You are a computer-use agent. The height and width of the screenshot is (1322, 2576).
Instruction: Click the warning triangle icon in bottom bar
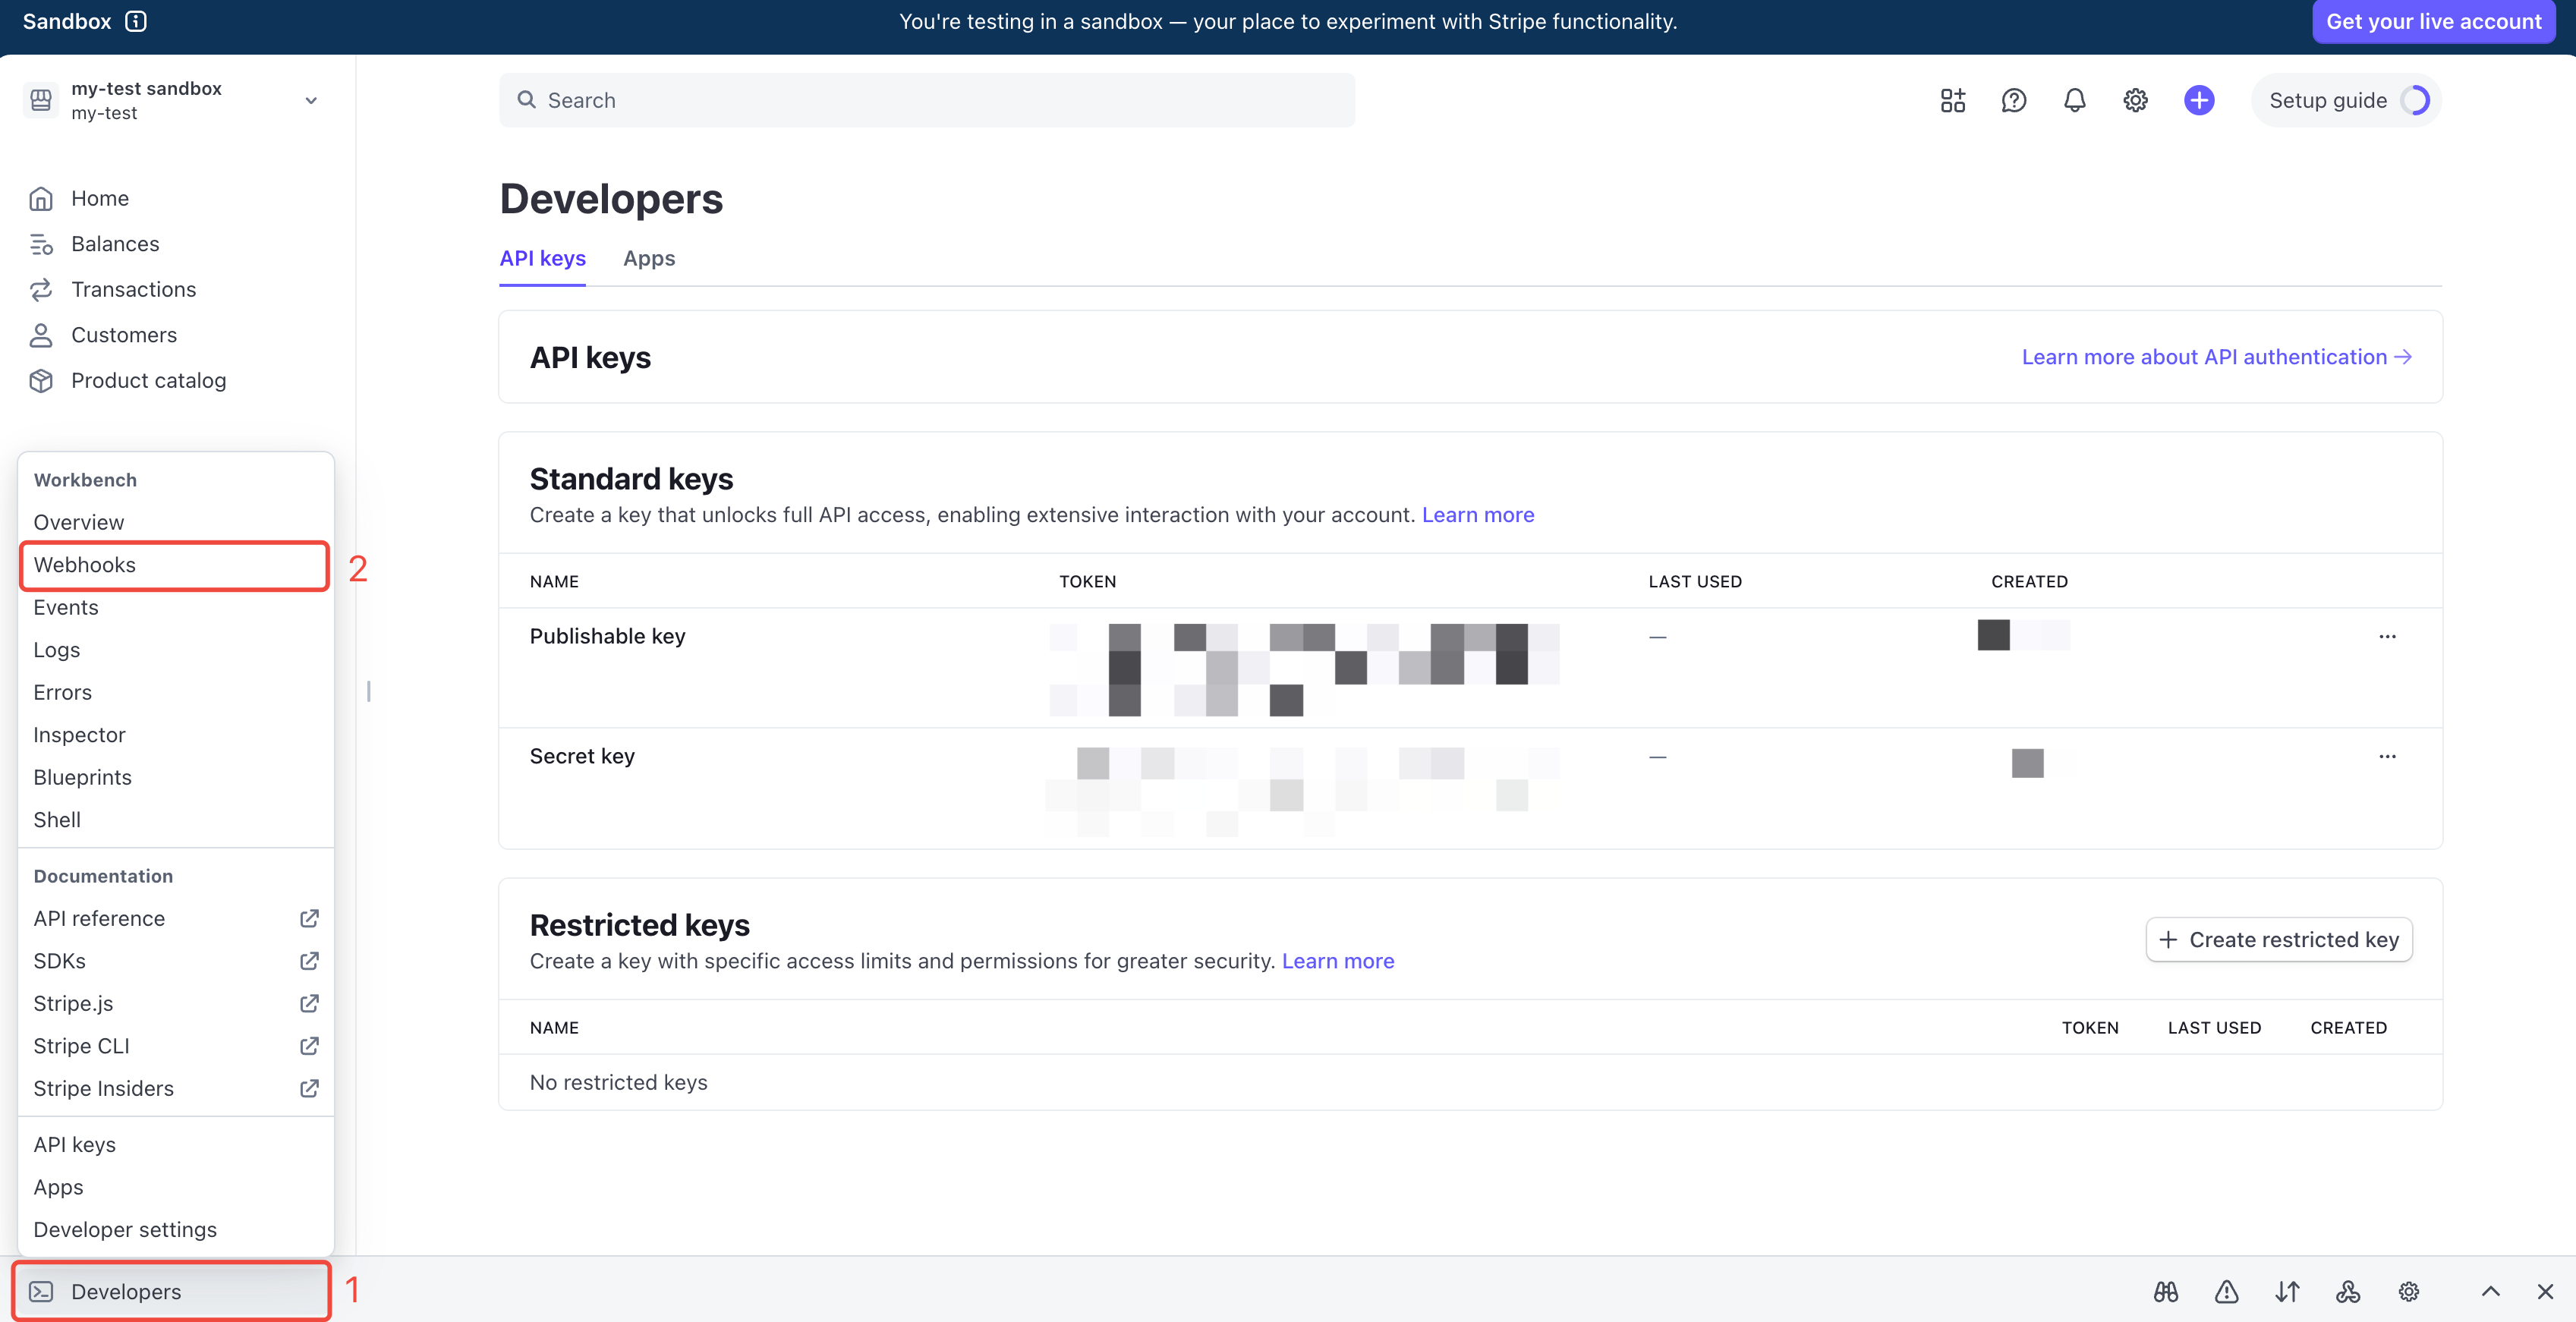pyautogui.click(x=2226, y=1291)
